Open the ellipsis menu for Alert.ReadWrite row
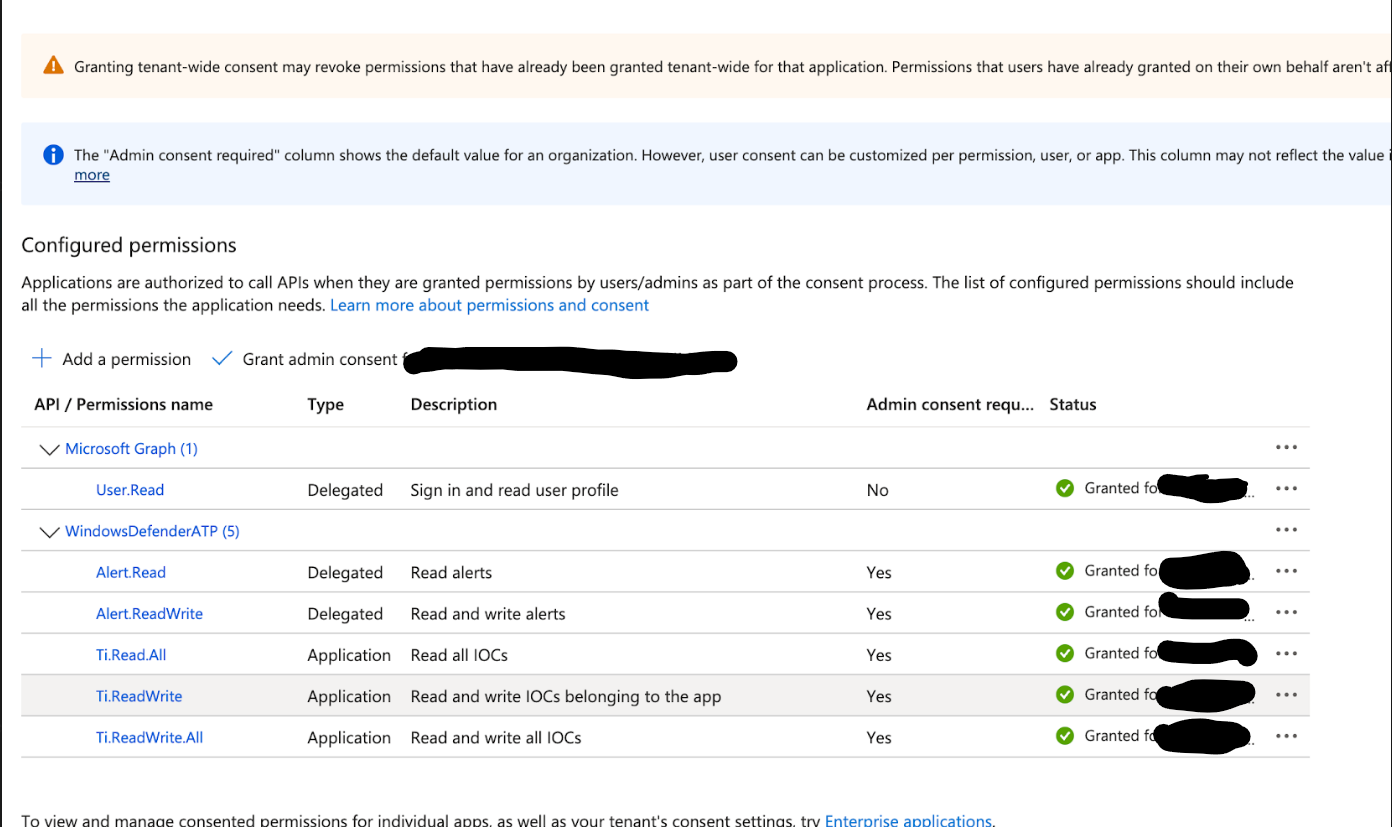The width and height of the screenshot is (1392, 827). tap(1287, 612)
